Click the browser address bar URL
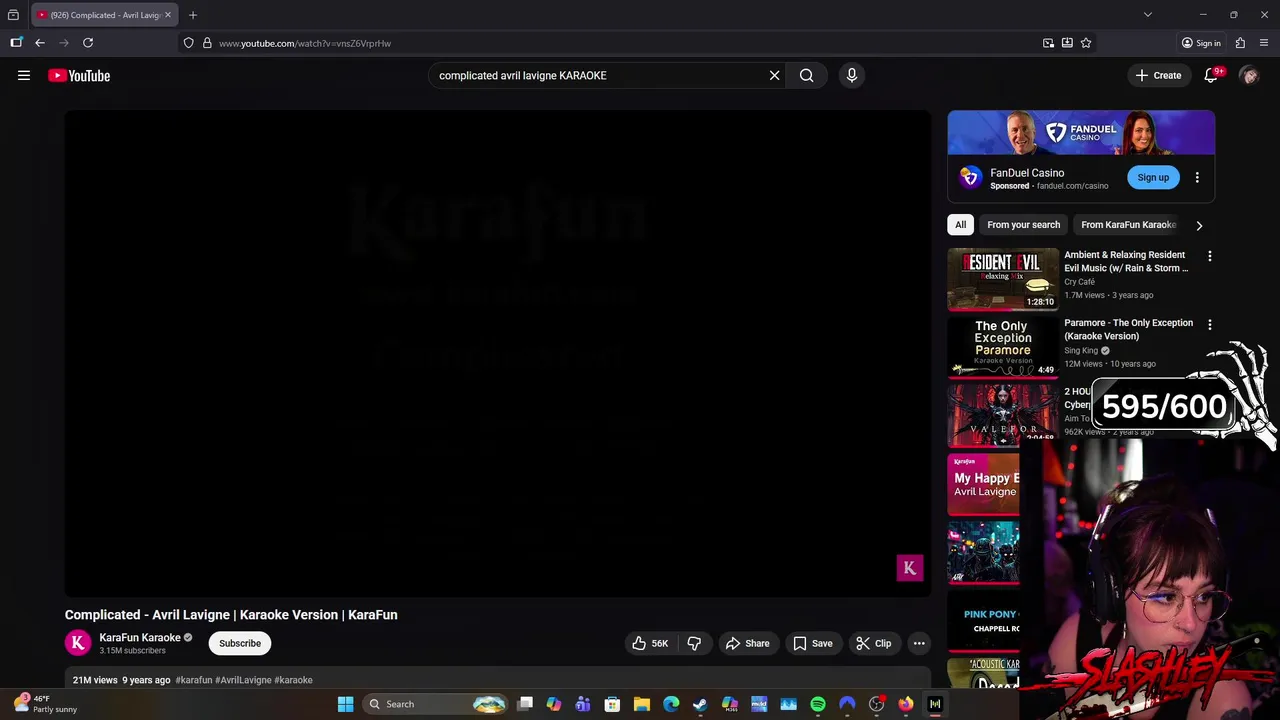1280x720 pixels. pyautogui.click(x=305, y=43)
